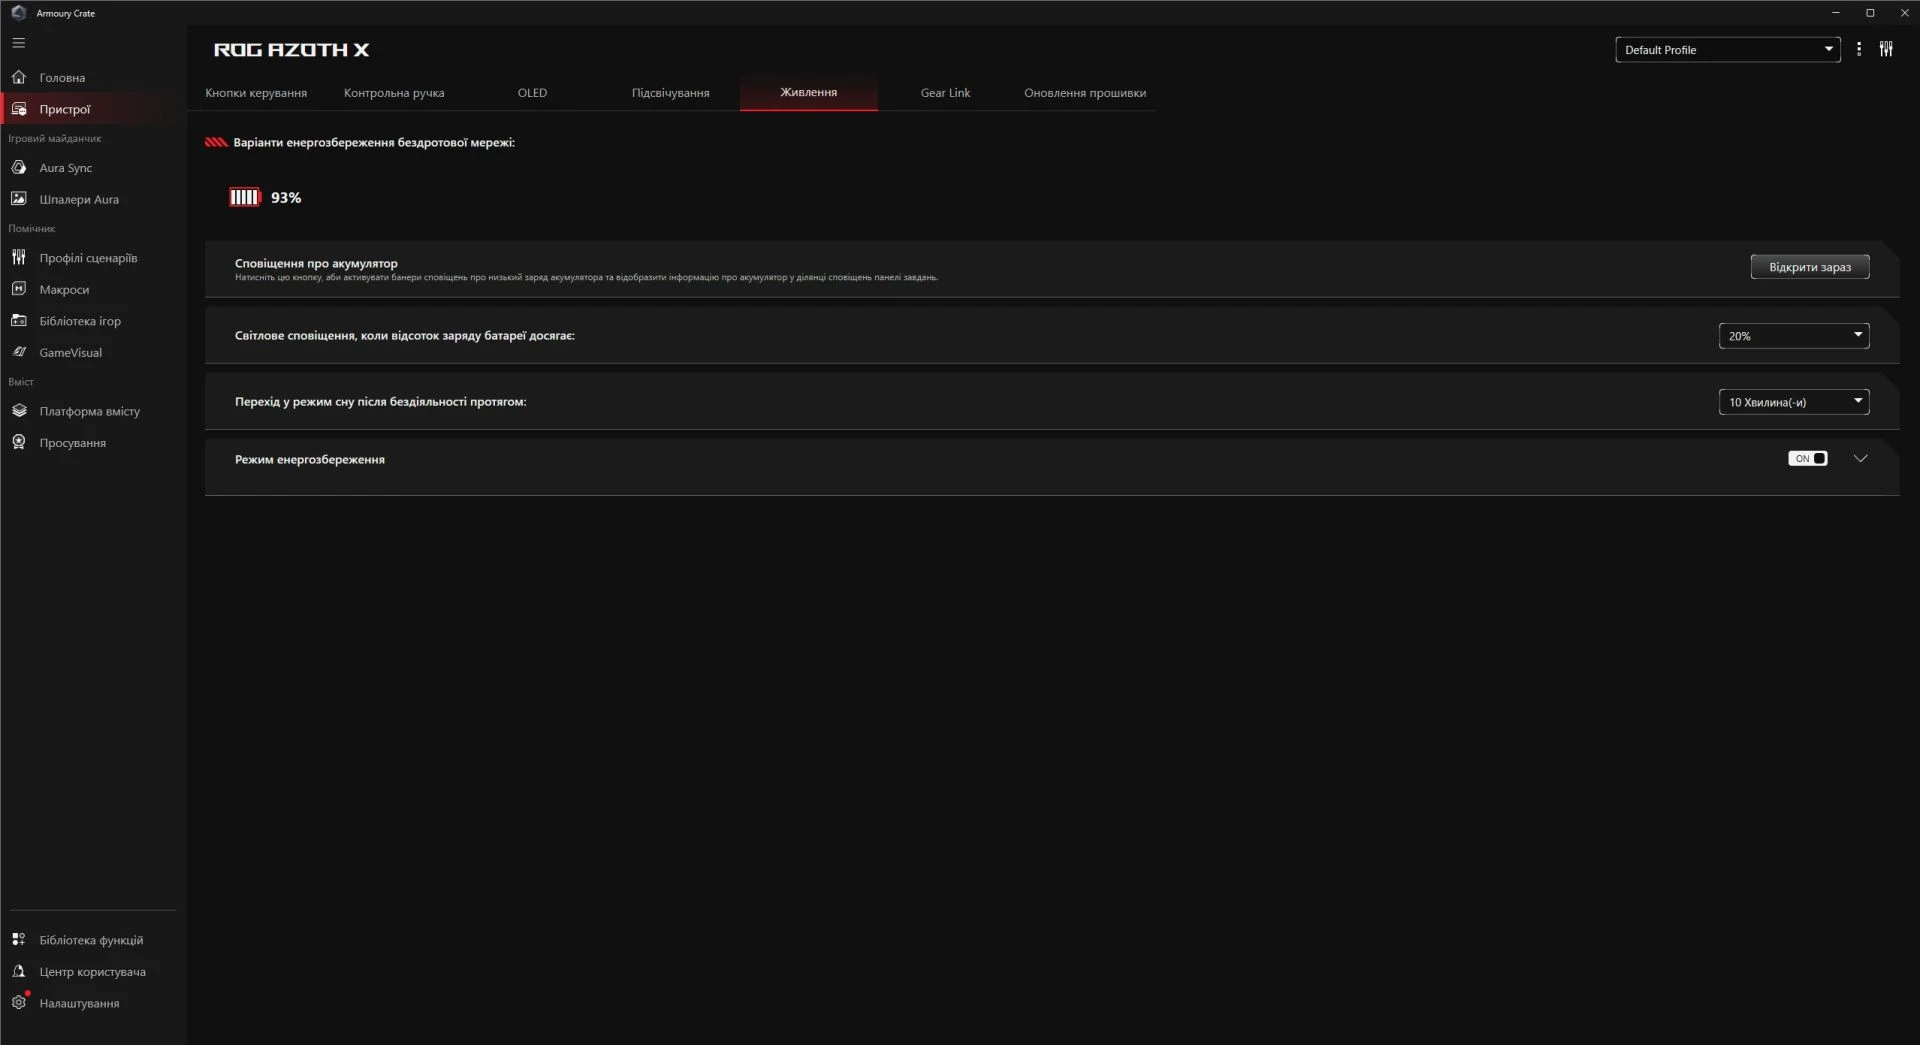This screenshot has height=1045, width=1920.
Task: Open the Default Profile dropdown
Action: [x=1728, y=50]
